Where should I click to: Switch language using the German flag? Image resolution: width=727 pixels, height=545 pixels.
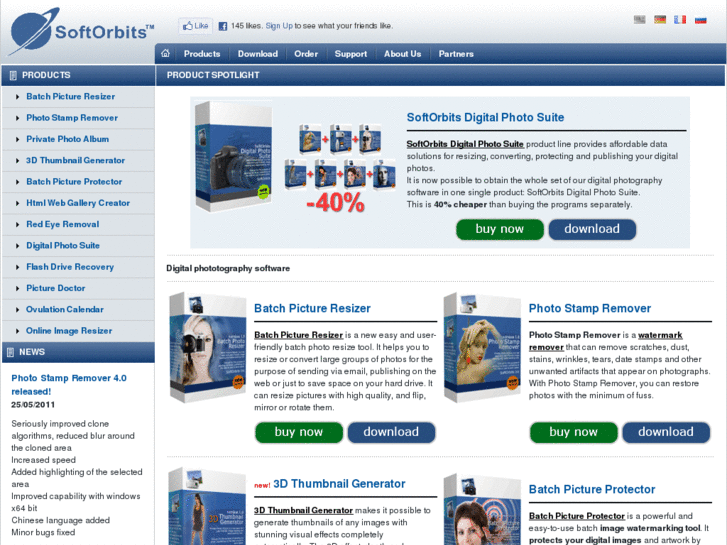coord(660,19)
